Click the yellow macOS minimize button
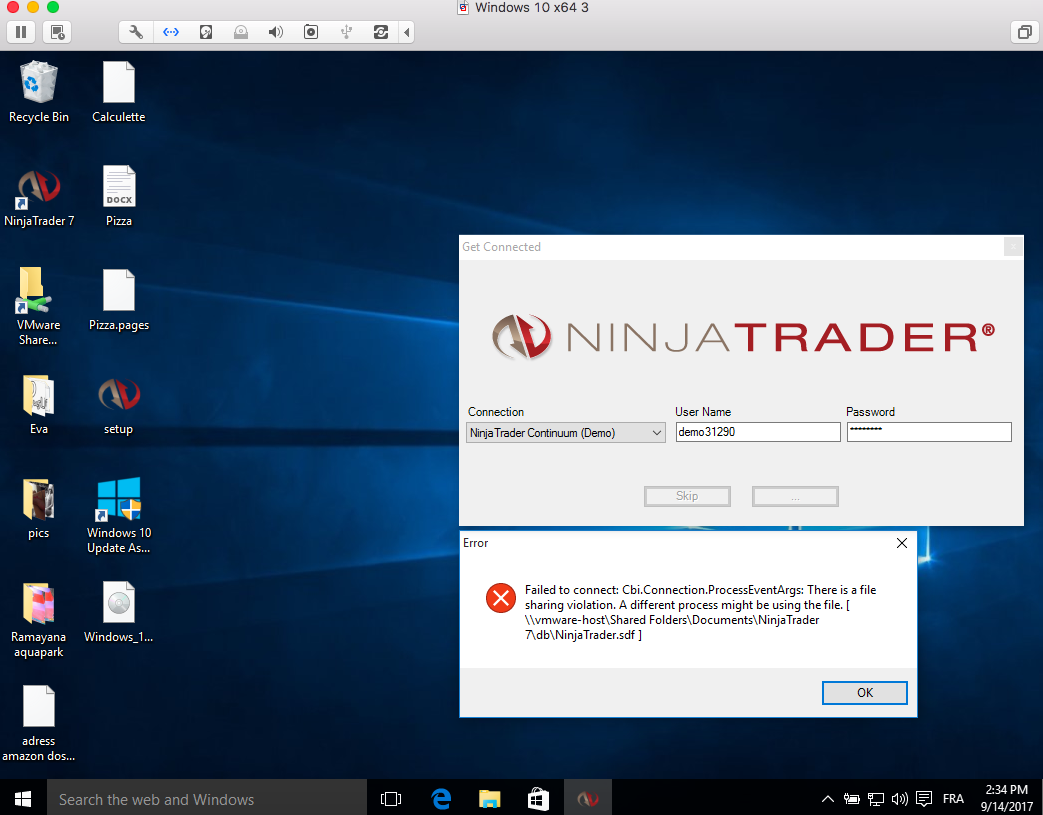Viewport: 1043px width, 815px height. 33,7
